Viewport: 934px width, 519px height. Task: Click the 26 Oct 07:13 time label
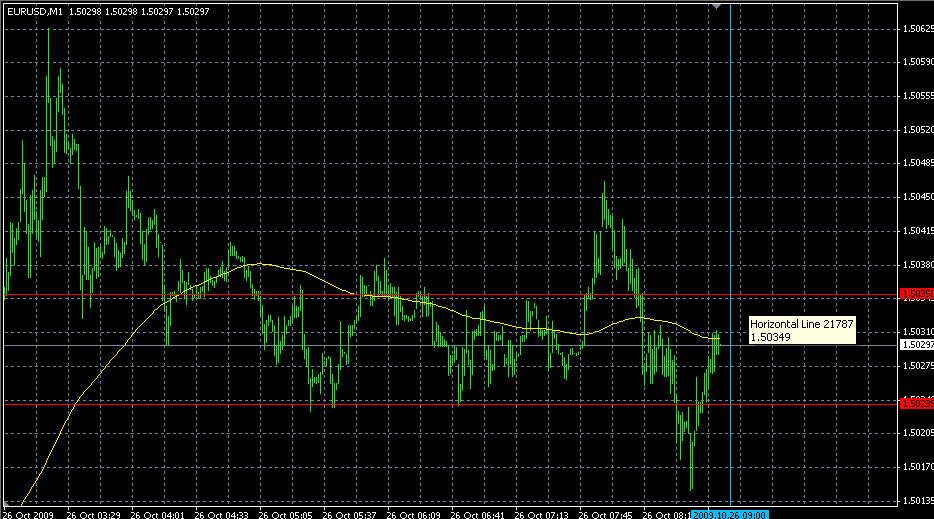(x=541, y=514)
